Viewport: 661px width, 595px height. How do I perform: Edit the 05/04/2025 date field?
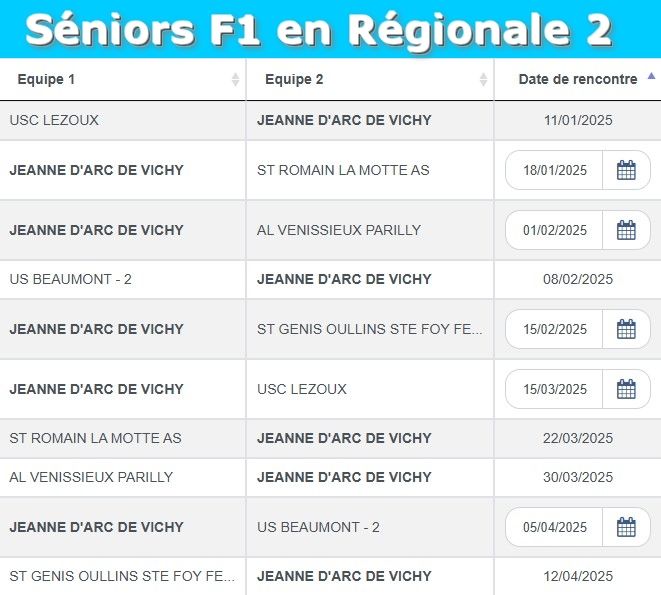(554, 527)
